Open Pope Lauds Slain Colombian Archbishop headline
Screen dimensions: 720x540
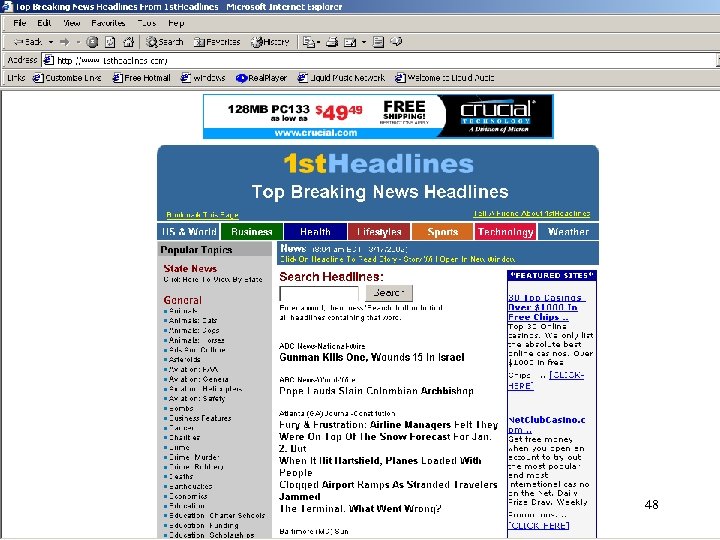pos(377,391)
